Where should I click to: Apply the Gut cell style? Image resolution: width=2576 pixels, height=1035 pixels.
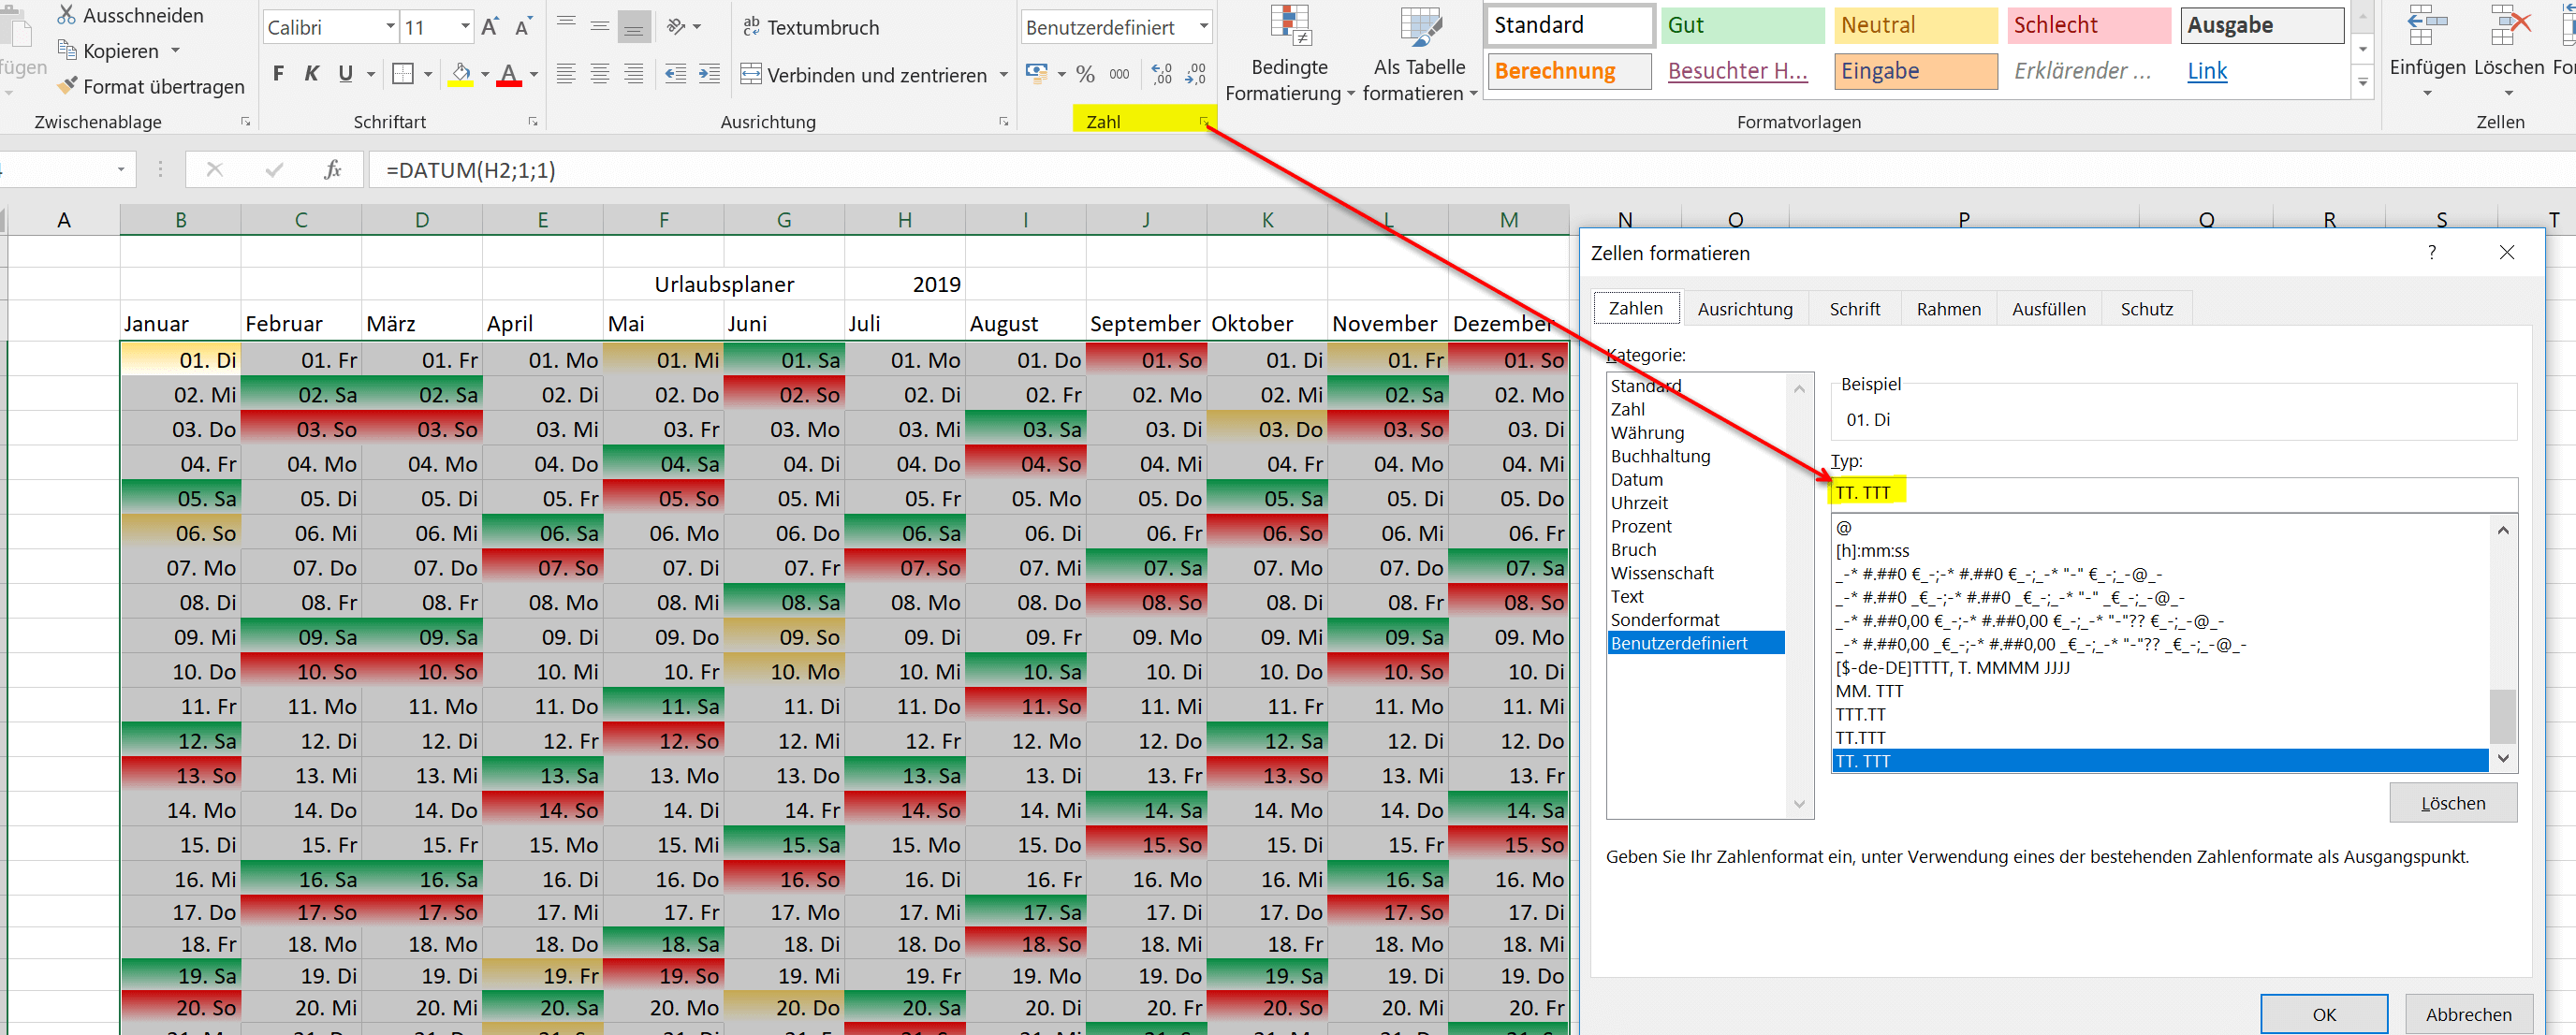click(x=1743, y=25)
